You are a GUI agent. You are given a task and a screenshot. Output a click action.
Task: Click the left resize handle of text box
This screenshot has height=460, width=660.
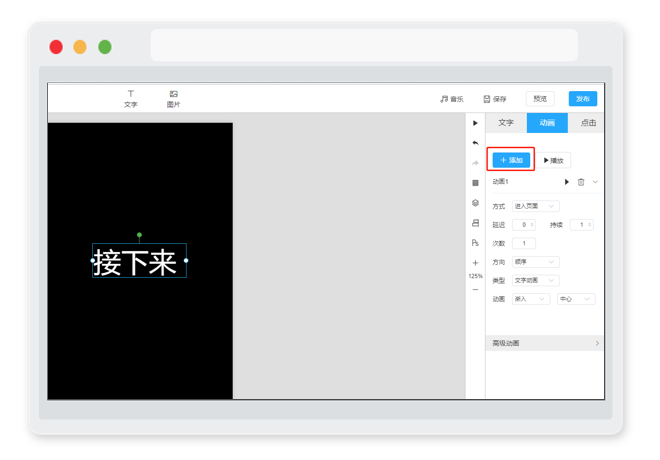(x=93, y=261)
